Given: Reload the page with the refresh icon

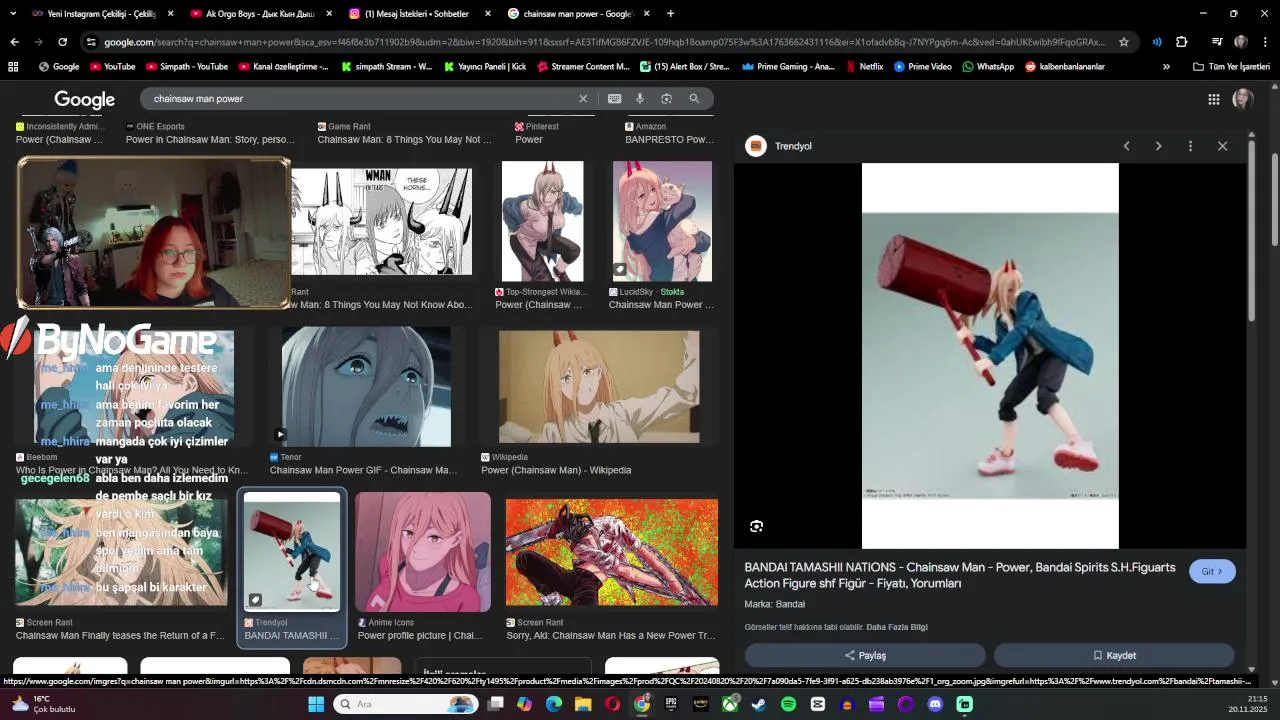Looking at the screenshot, I should [x=62, y=42].
